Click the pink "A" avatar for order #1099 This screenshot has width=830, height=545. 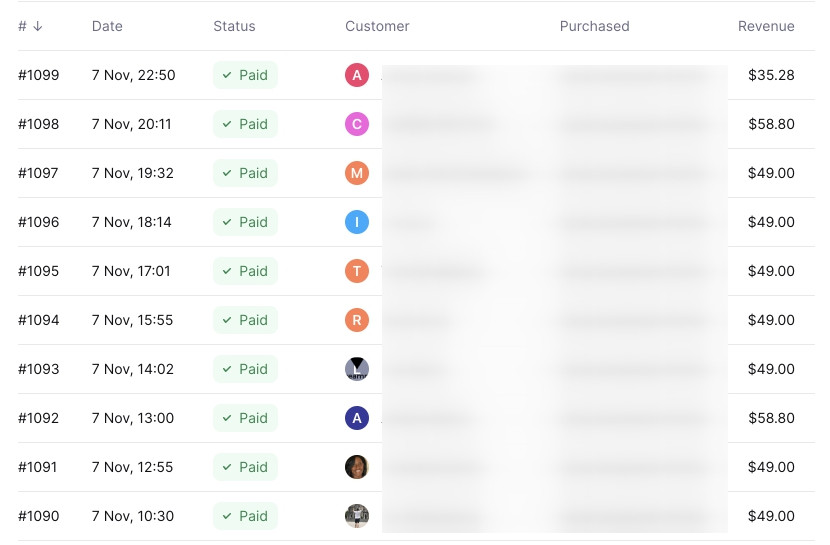357,75
